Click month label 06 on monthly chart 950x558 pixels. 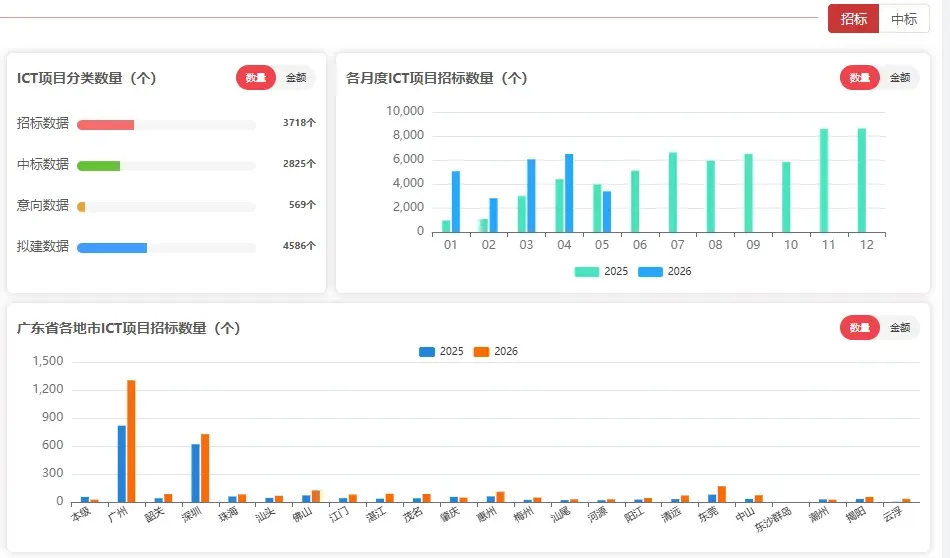(640, 245)
